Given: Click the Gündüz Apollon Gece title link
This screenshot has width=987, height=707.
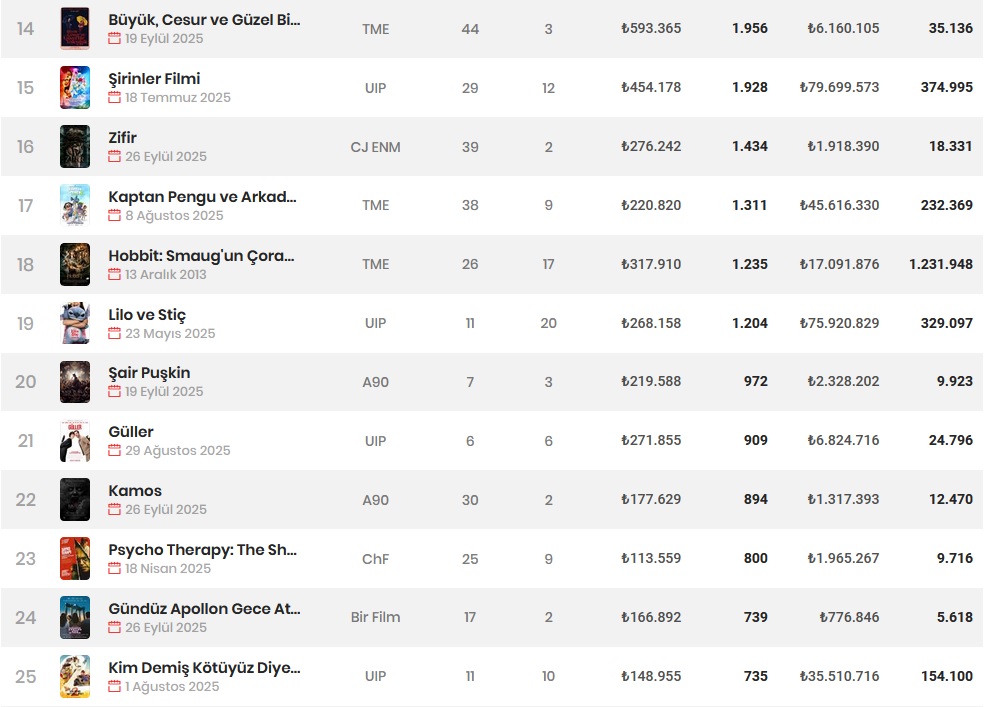Looking at the screenshot, I should click(204, 608).
